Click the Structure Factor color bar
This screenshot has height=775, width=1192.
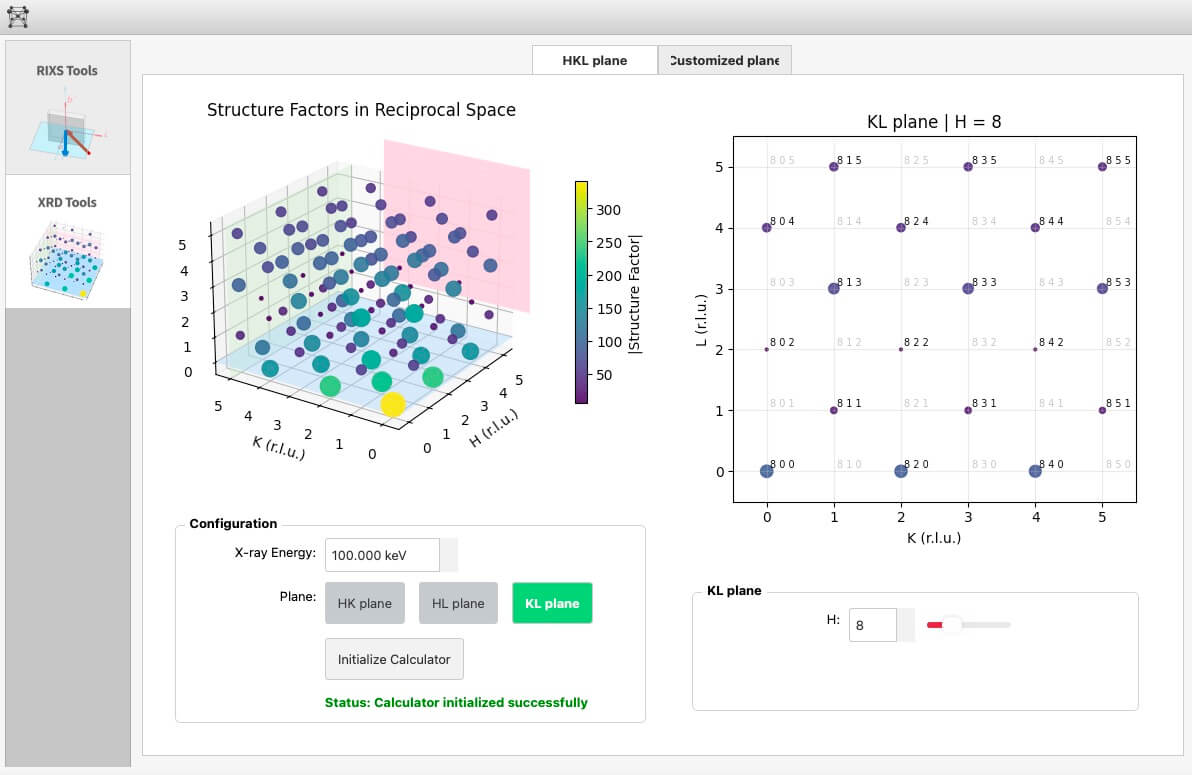(x=581, y=292)
